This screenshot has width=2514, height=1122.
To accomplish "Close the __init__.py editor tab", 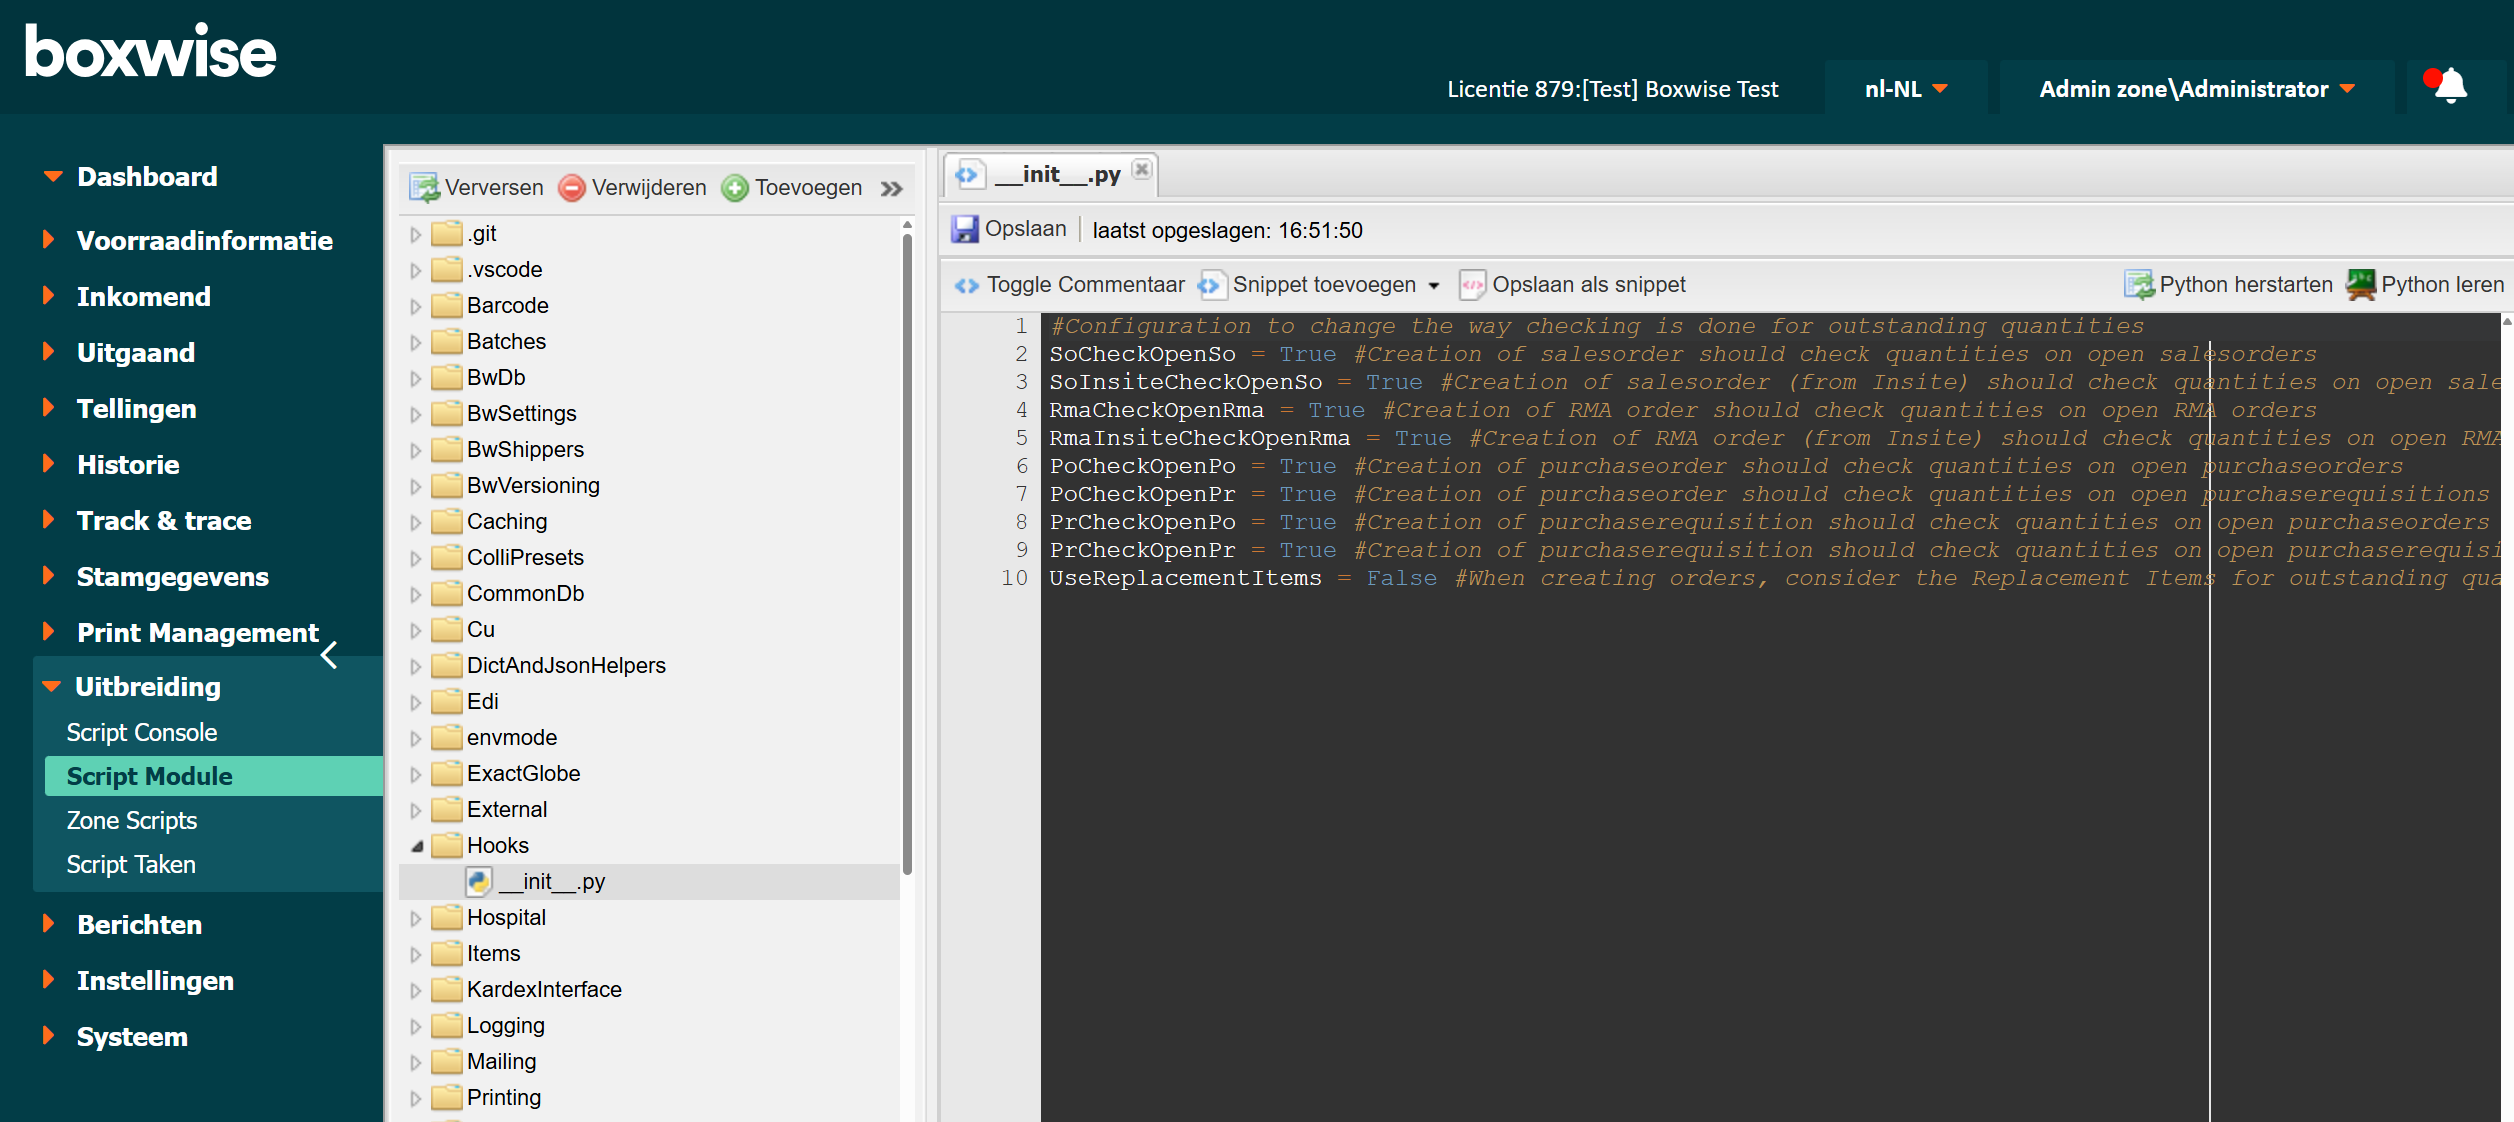I will coord(1142,169).
